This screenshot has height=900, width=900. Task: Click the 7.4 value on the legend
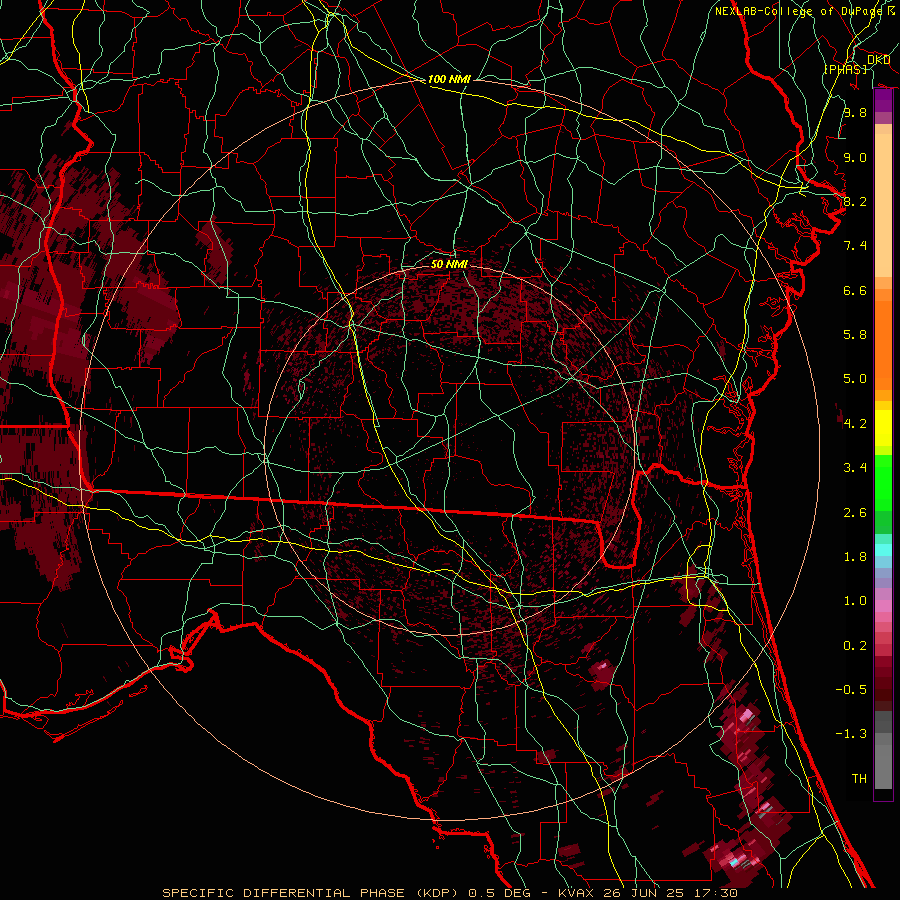pyautogui.click(x=855, y=246)
